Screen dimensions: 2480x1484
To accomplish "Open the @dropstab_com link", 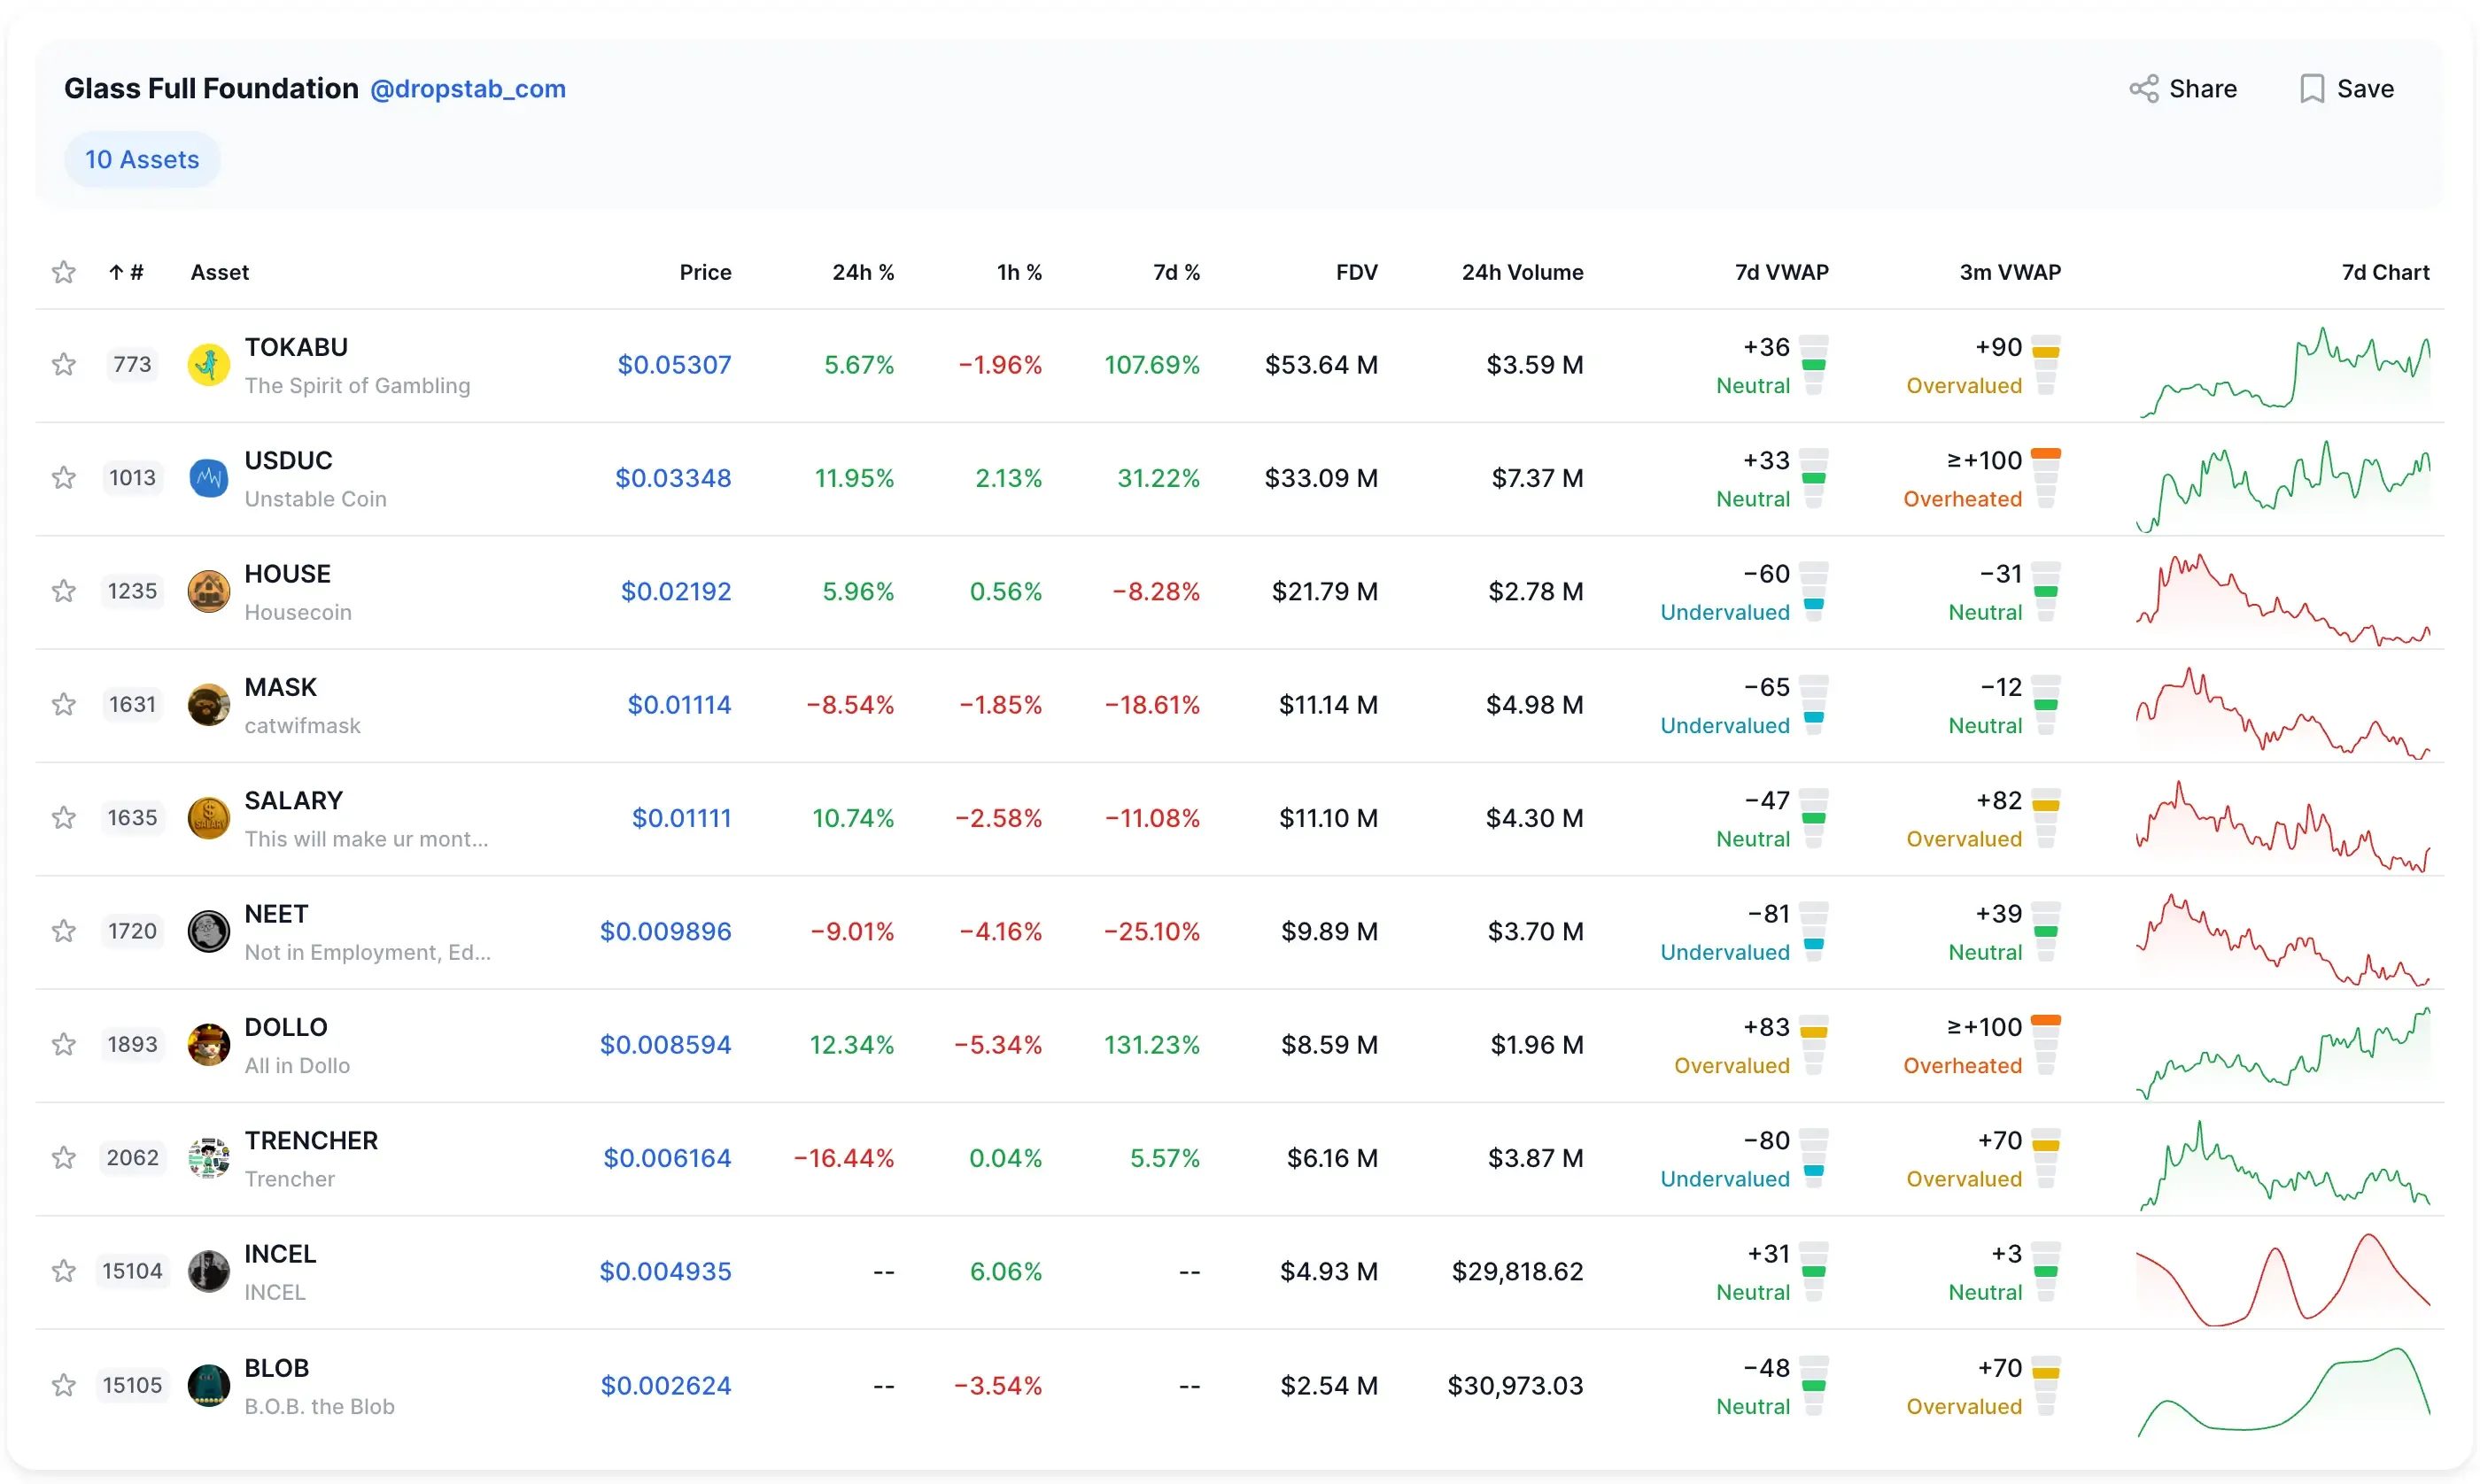I will (x=467, y=89).
